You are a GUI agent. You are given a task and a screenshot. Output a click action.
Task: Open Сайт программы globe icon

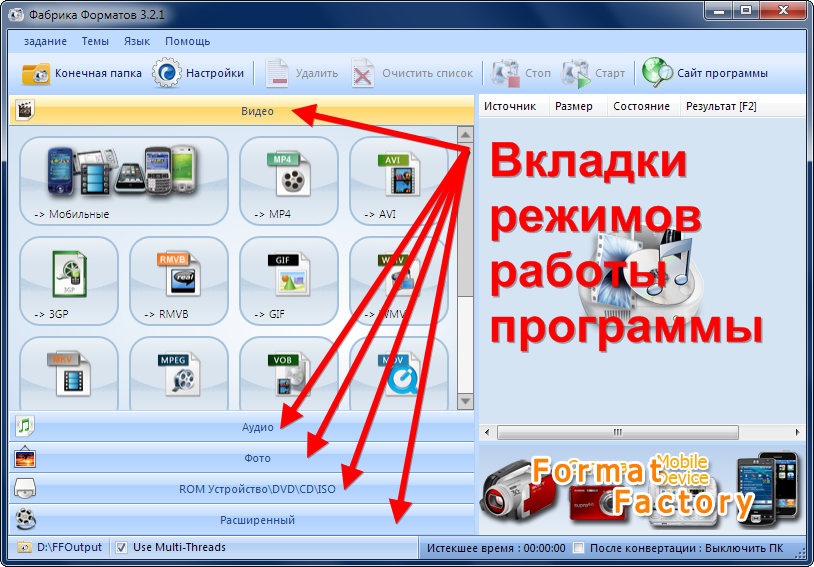[x=657, y=72]
